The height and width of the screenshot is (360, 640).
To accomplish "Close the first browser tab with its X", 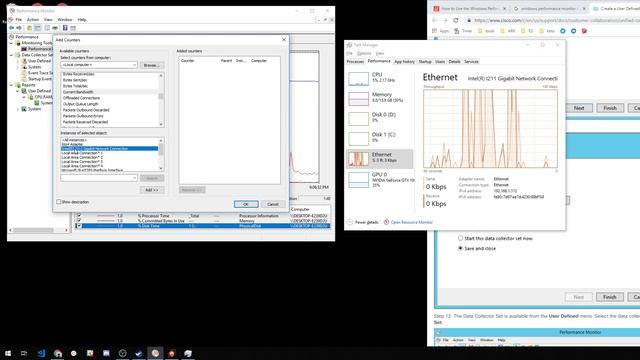I will pos(504,8).
